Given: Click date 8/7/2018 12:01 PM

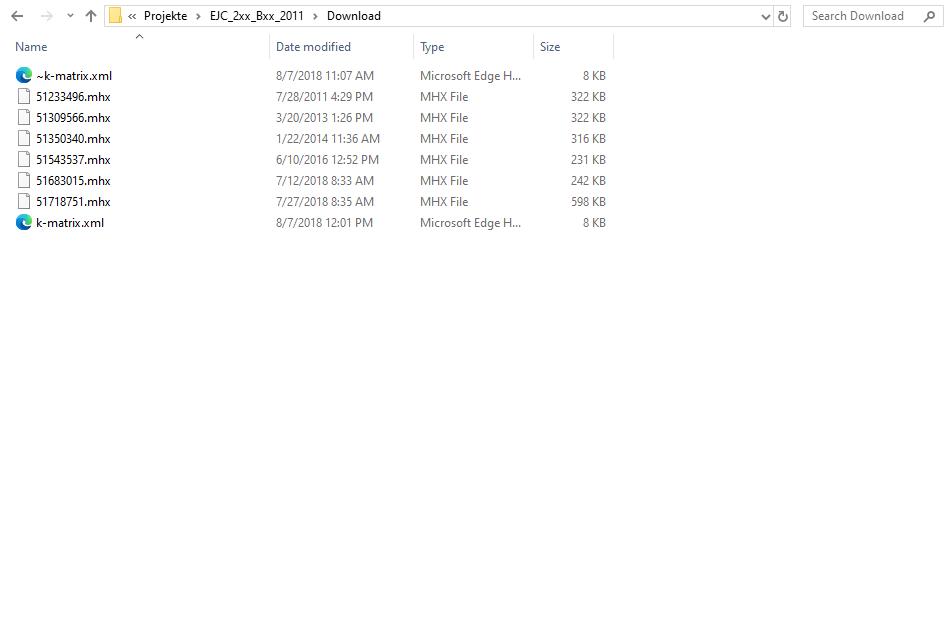Looking at the screenshot, I should (324, 223).
